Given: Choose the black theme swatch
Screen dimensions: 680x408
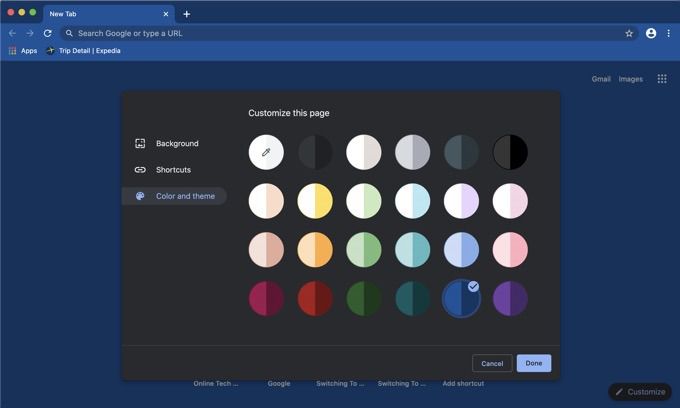Looking at the screenshot, I should pos(510,152).
